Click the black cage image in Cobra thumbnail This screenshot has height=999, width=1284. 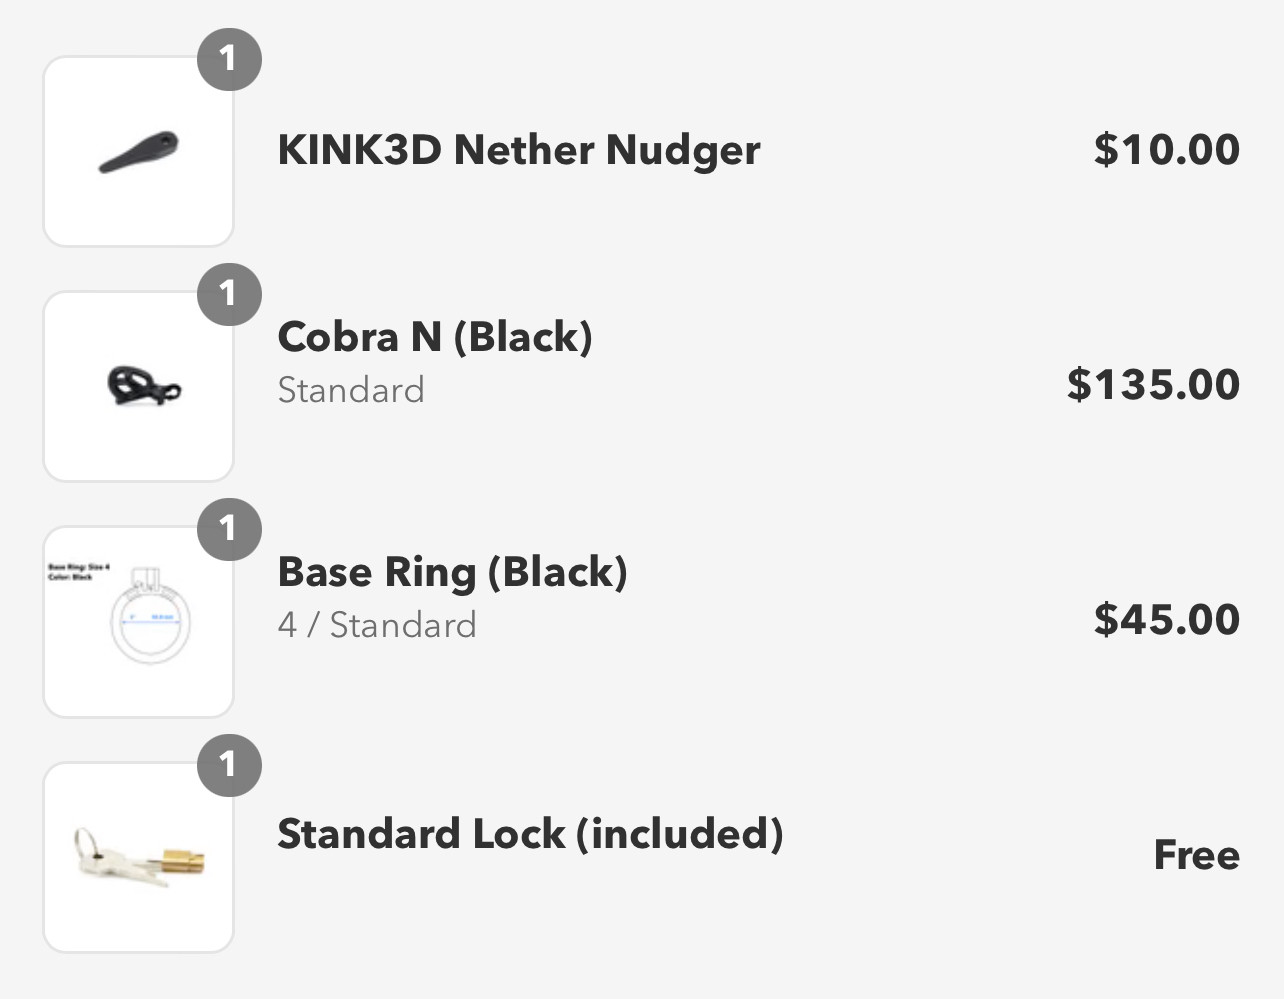[144, 387]
